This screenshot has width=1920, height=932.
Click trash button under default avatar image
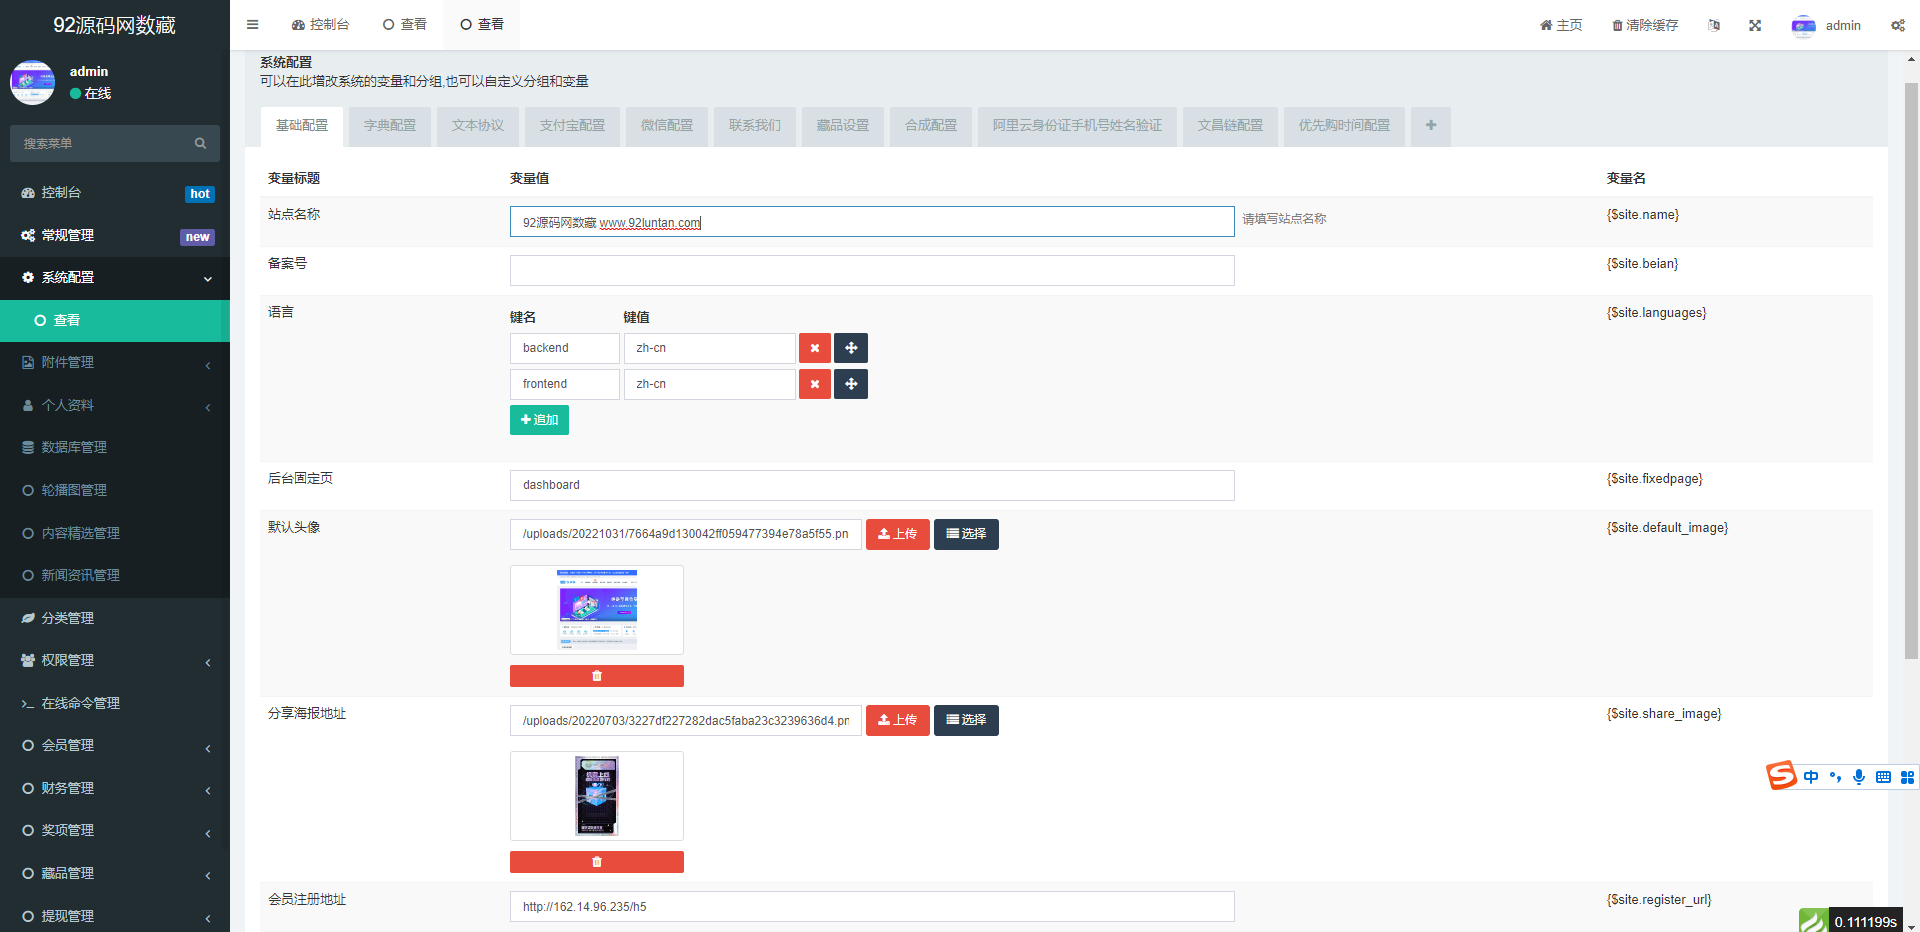click(x=597, y=676)
